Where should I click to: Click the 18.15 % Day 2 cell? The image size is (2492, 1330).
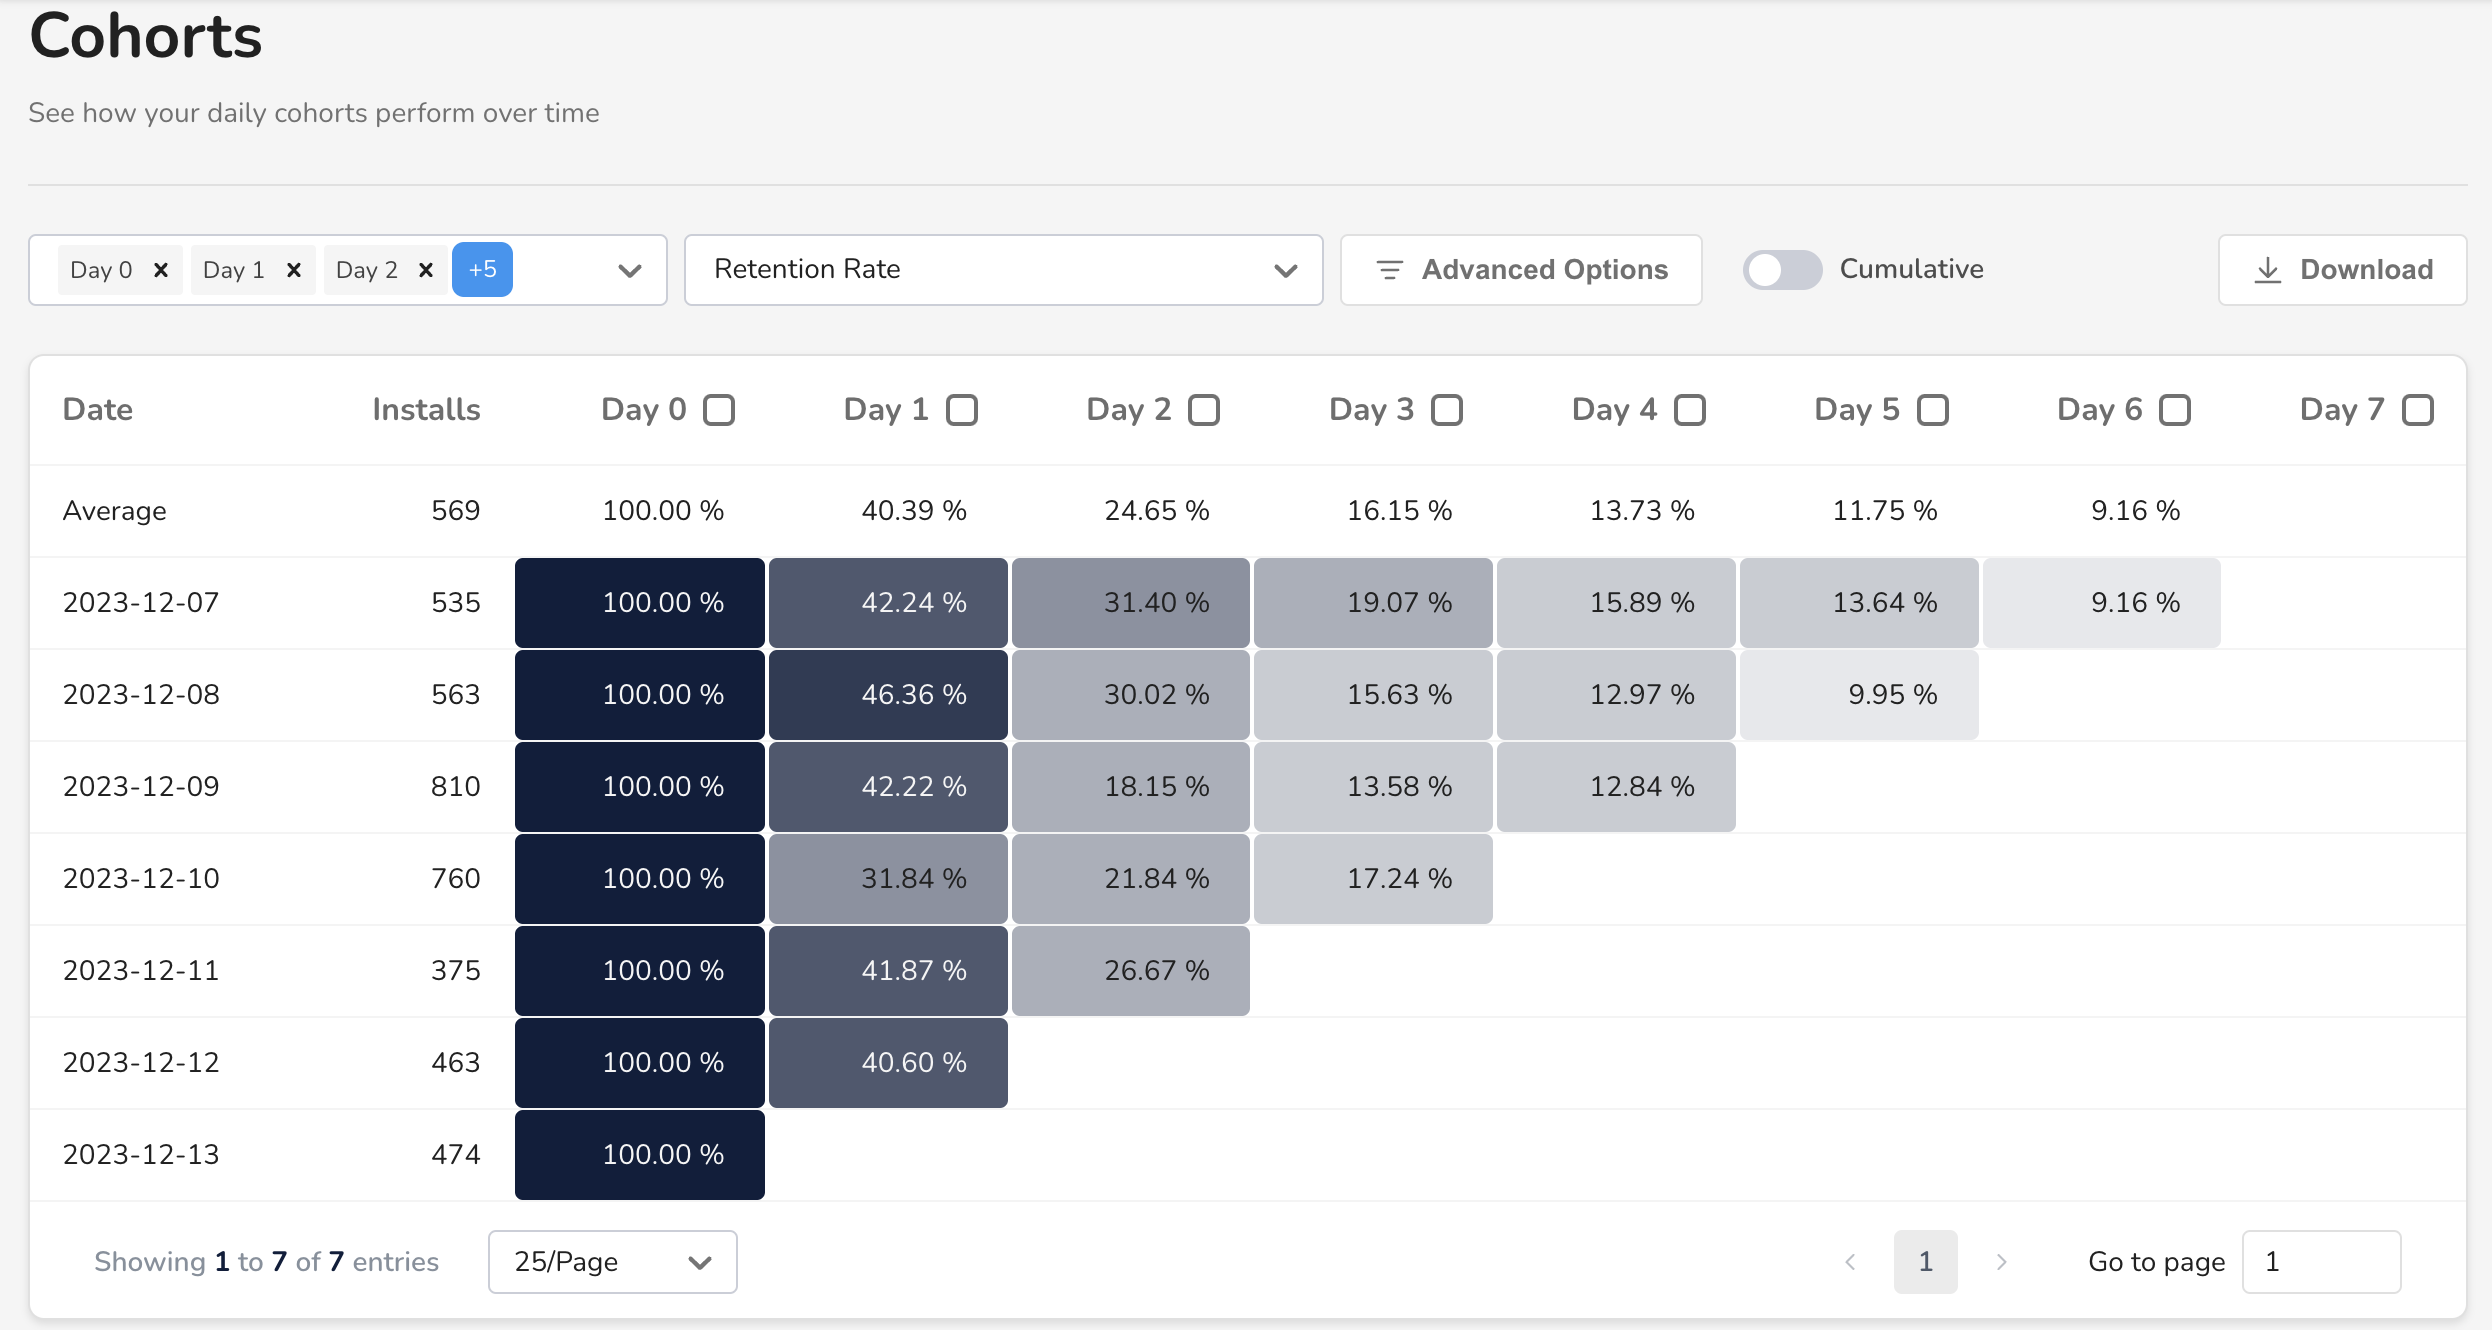pos(1131,787)
